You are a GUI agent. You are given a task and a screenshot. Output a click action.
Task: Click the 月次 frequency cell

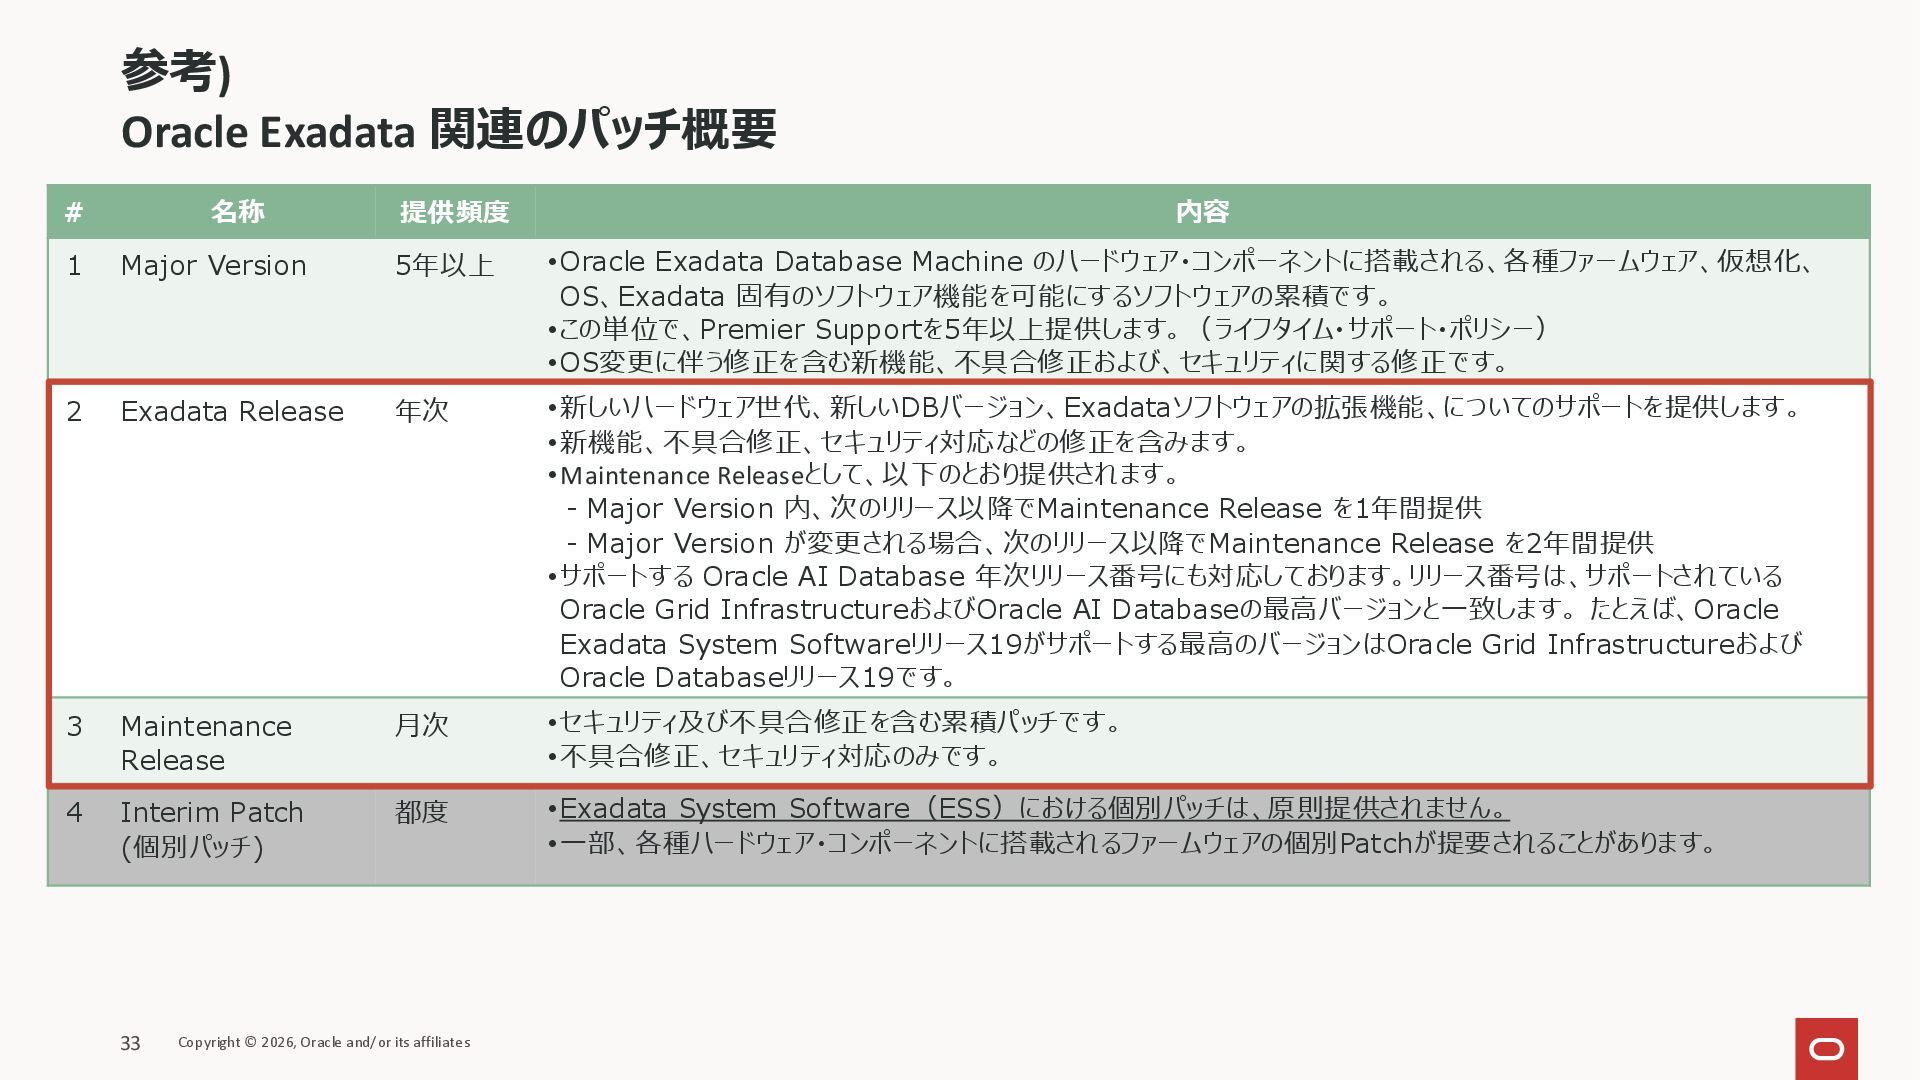421,725
